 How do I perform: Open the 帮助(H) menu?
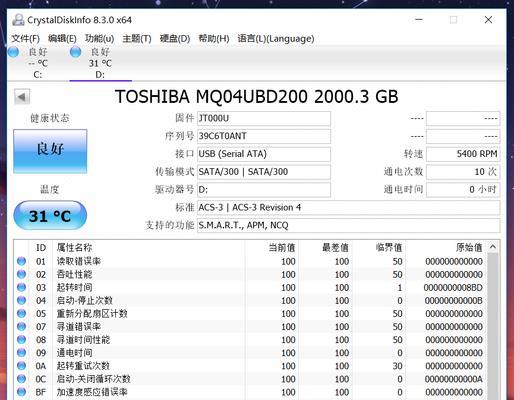pyautogui.click(x=214, y=39)
